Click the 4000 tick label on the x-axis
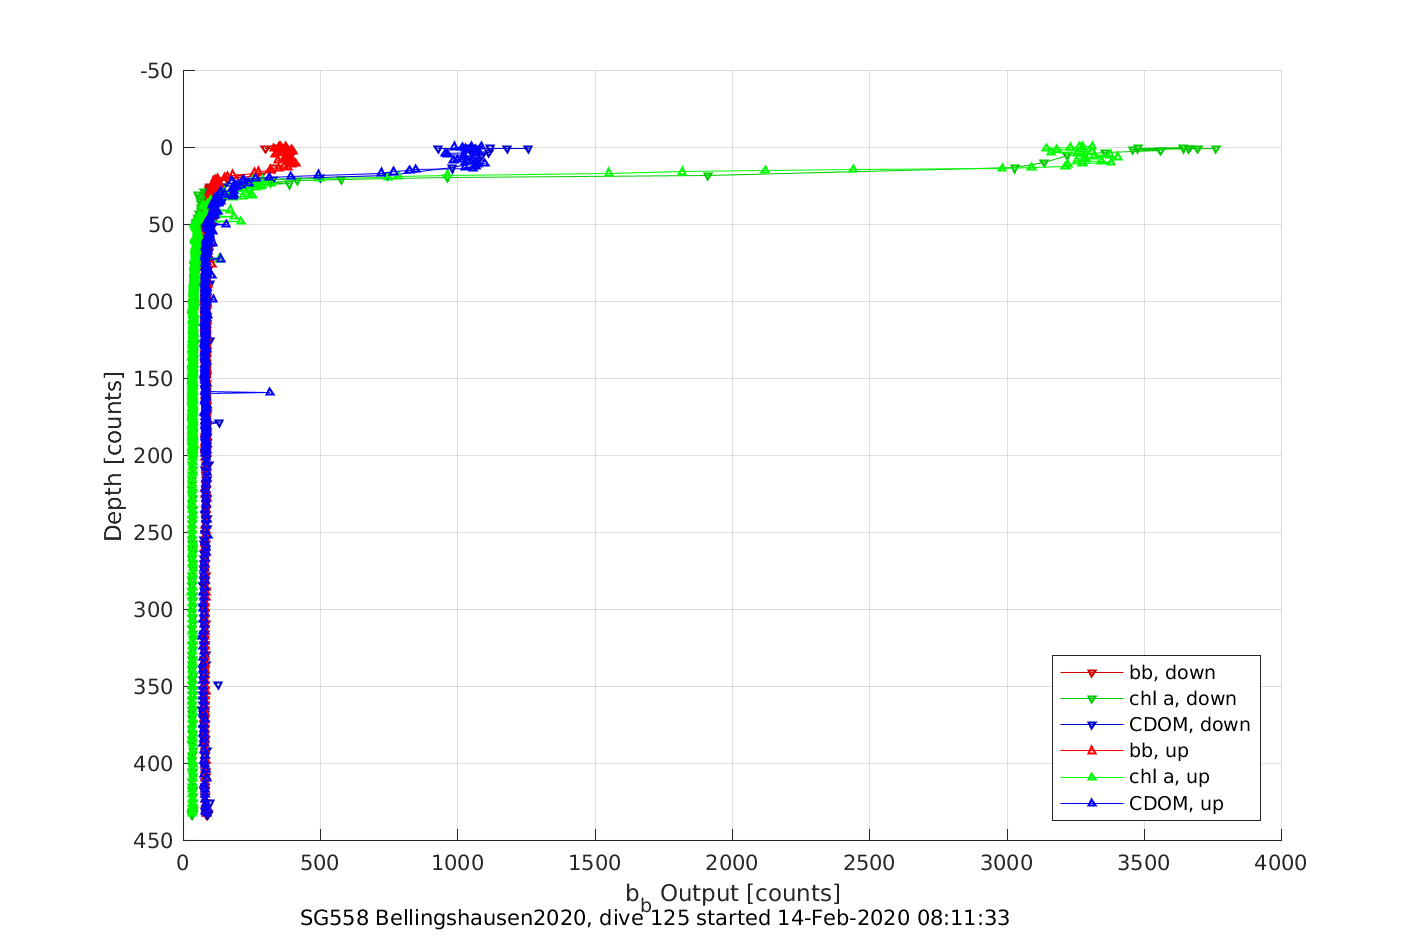 tap(1281, 863)
